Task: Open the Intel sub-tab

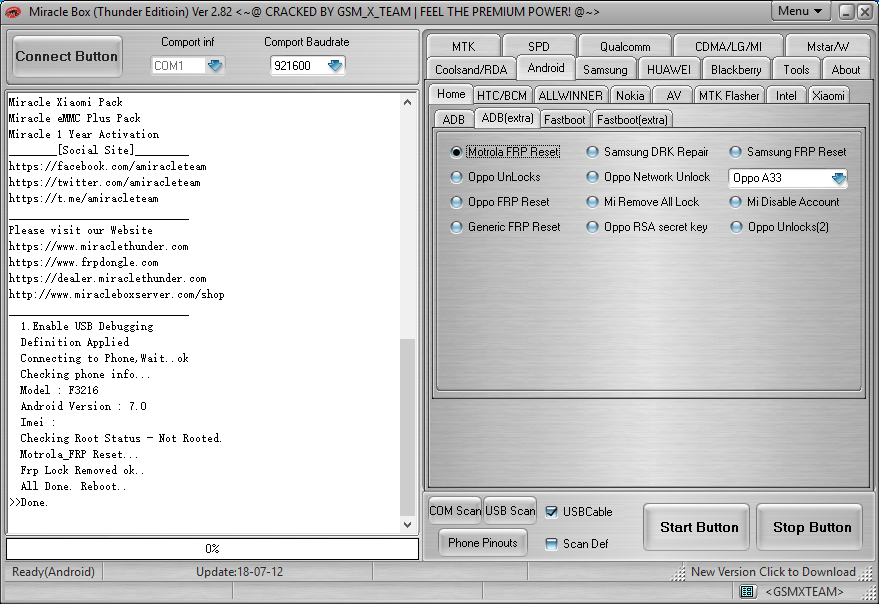Action: (786, 96)
